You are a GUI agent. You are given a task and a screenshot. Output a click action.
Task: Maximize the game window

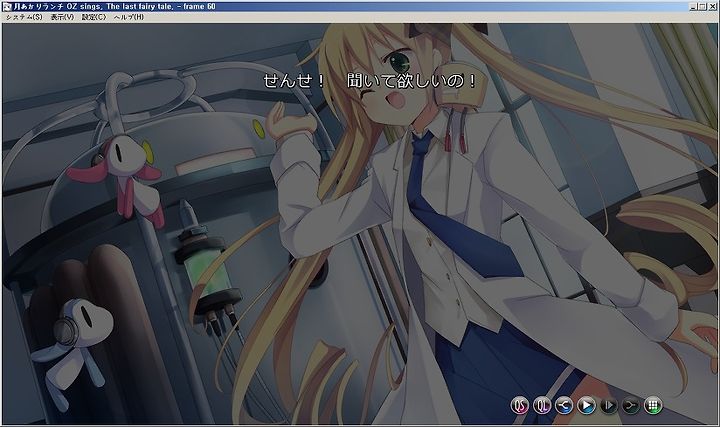[x=702, y=6]
